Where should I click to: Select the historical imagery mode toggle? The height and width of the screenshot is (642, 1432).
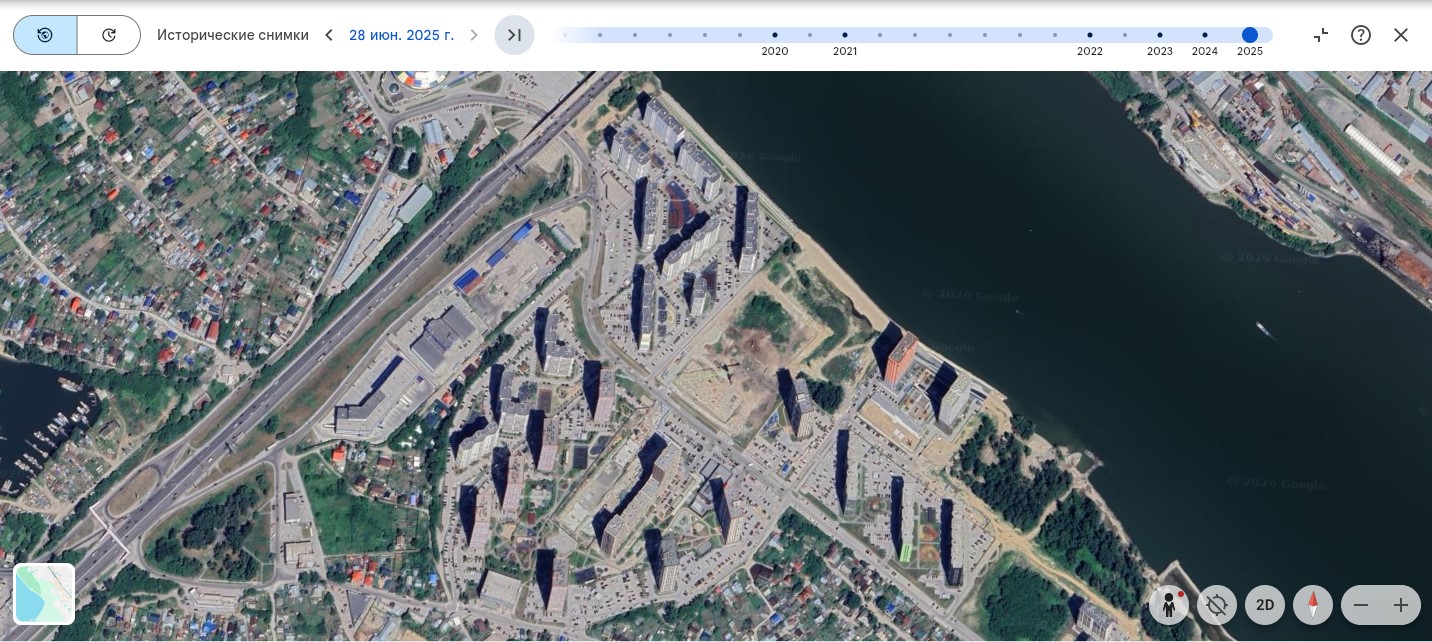(45, 35)
